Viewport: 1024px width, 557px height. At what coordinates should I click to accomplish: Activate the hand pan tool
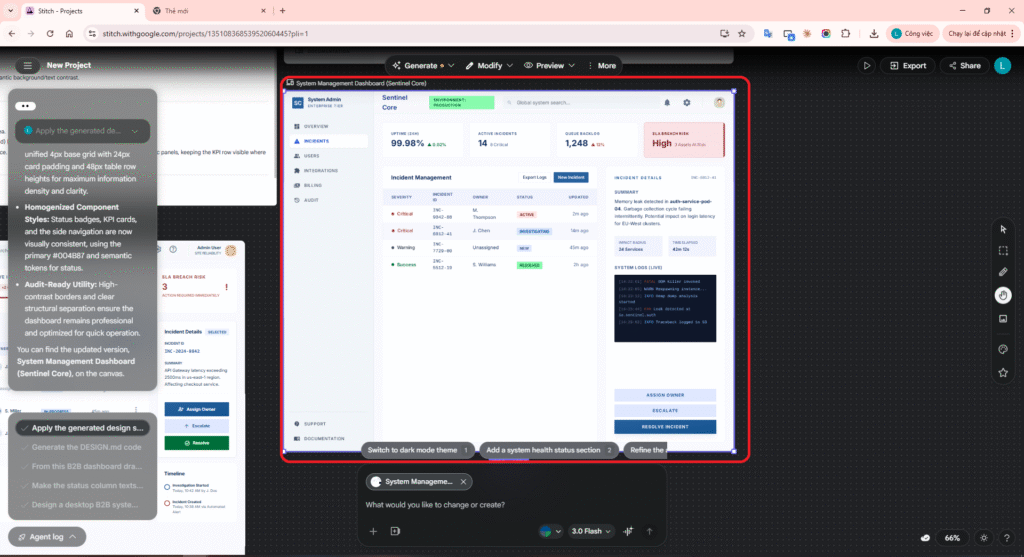[x=1003, y=295]
